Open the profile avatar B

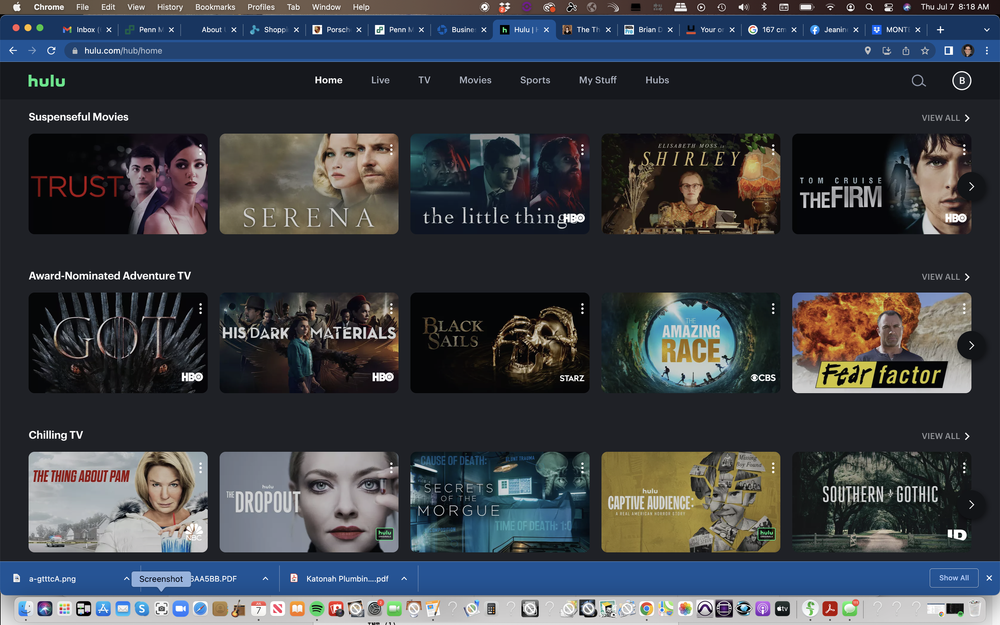pyautogui.click(x=961, y=80)
